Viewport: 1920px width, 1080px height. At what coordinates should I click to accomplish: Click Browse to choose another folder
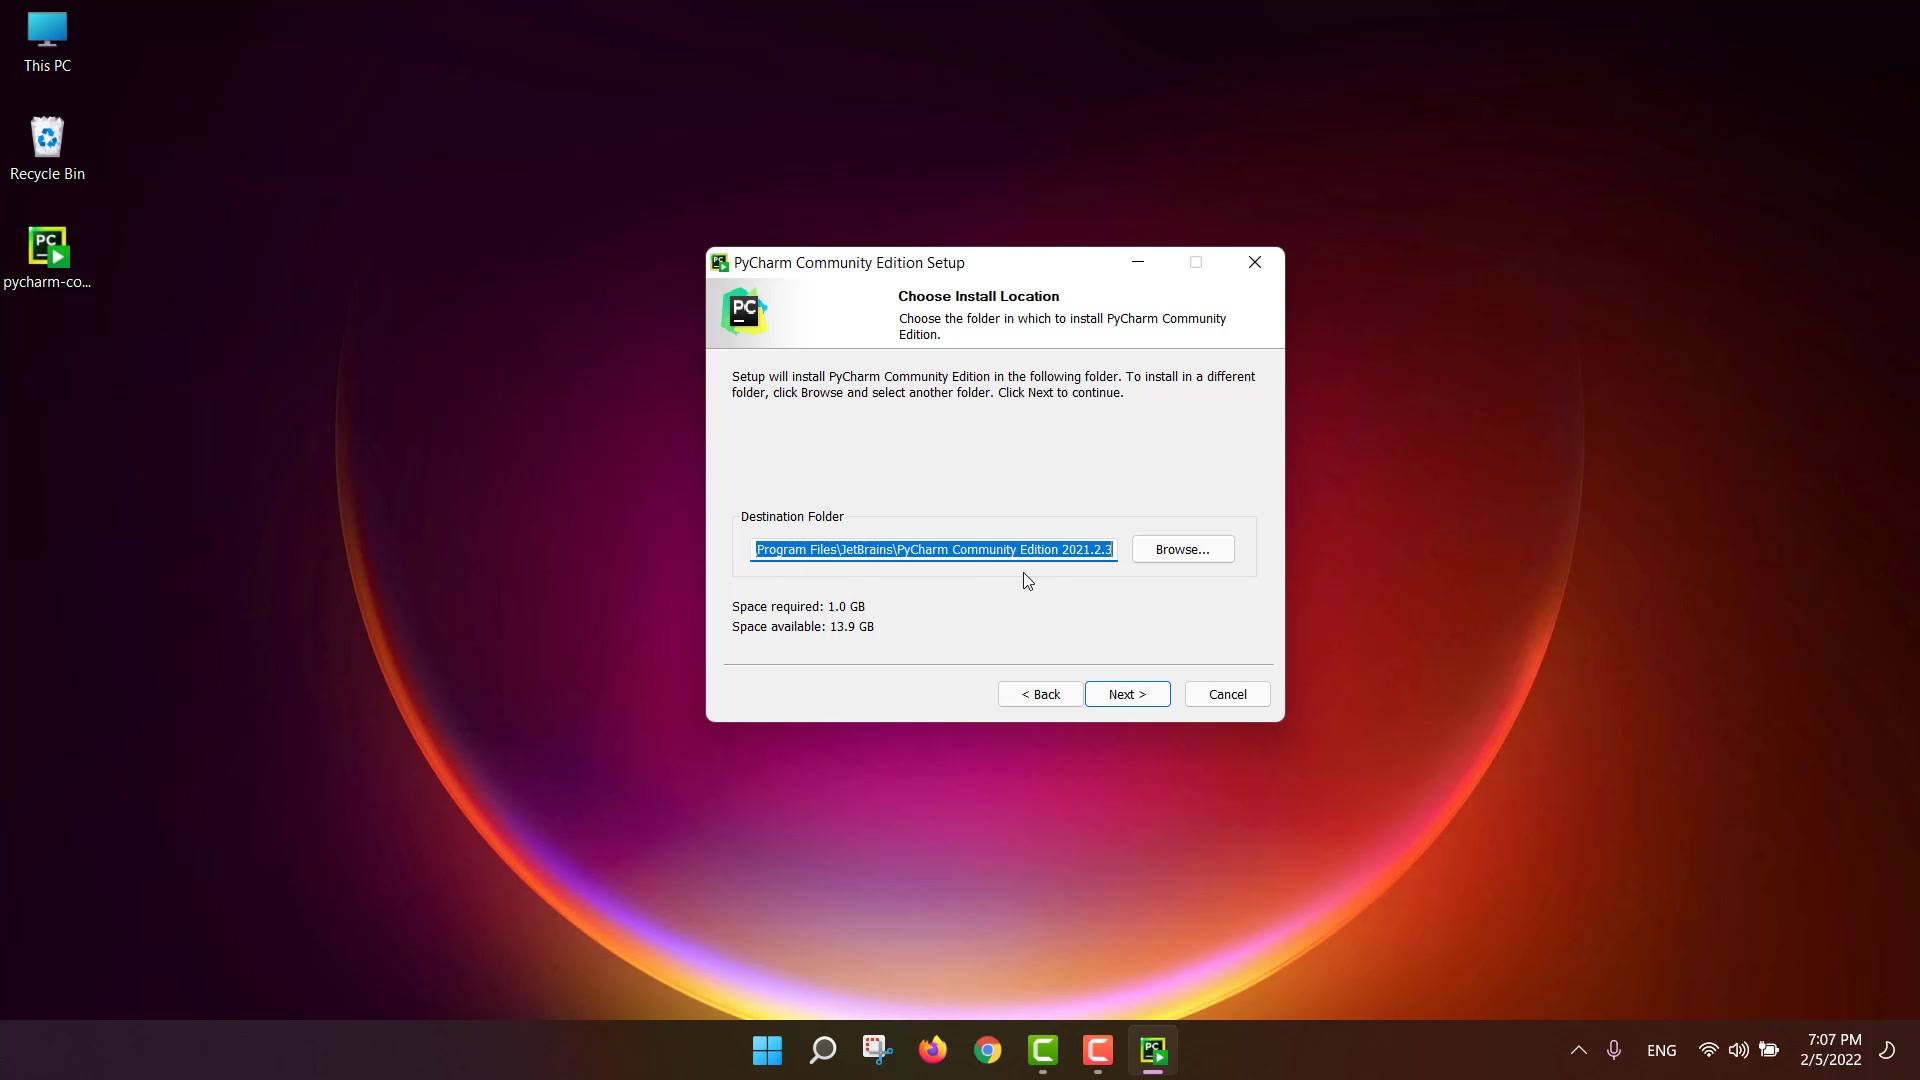point(1182,549)
